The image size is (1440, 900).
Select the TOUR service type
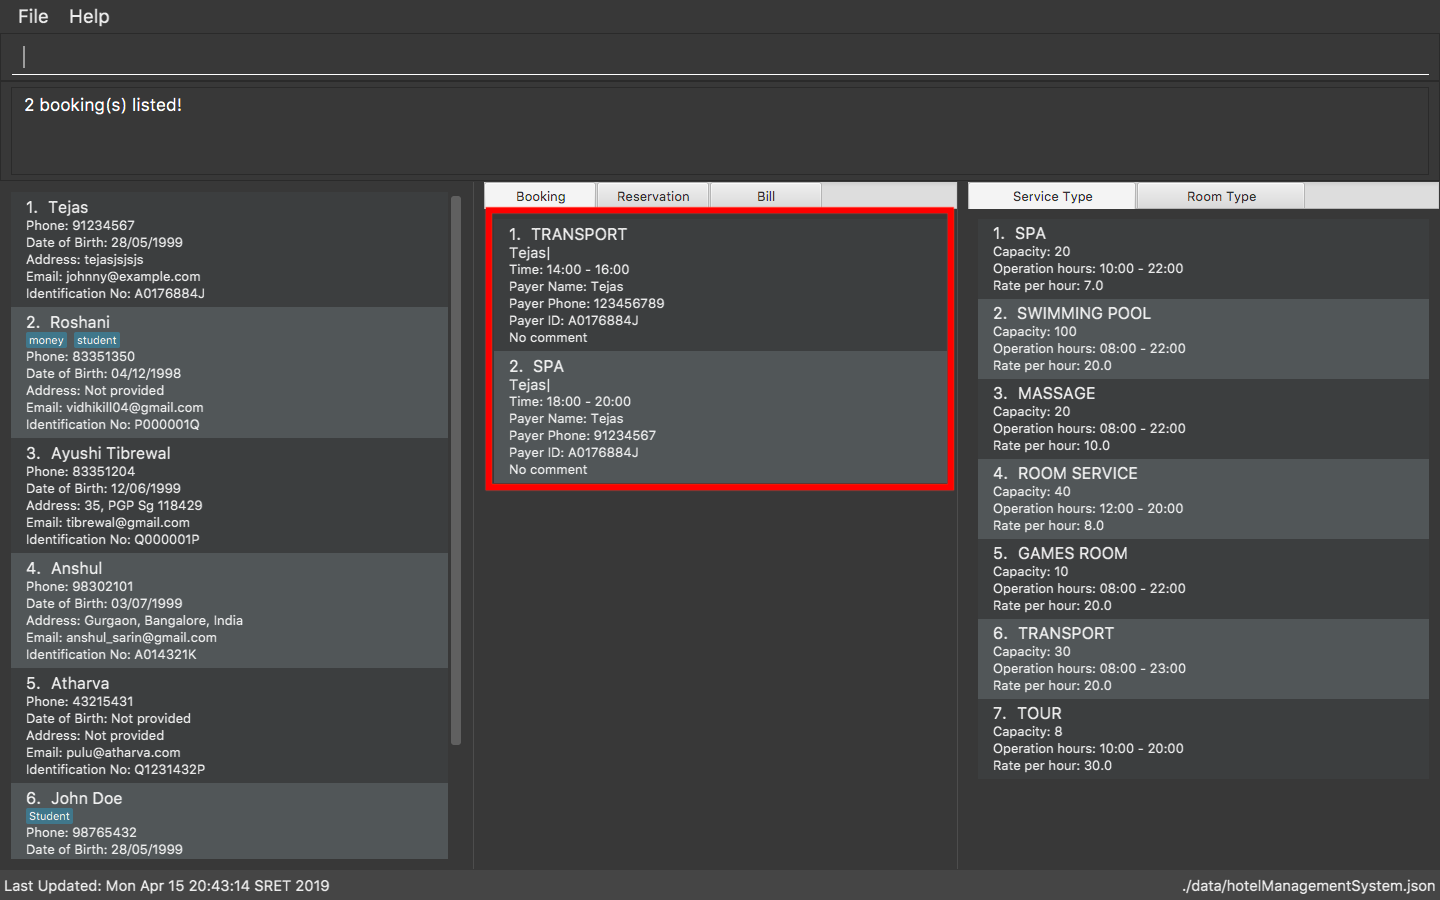point(1203,738)
